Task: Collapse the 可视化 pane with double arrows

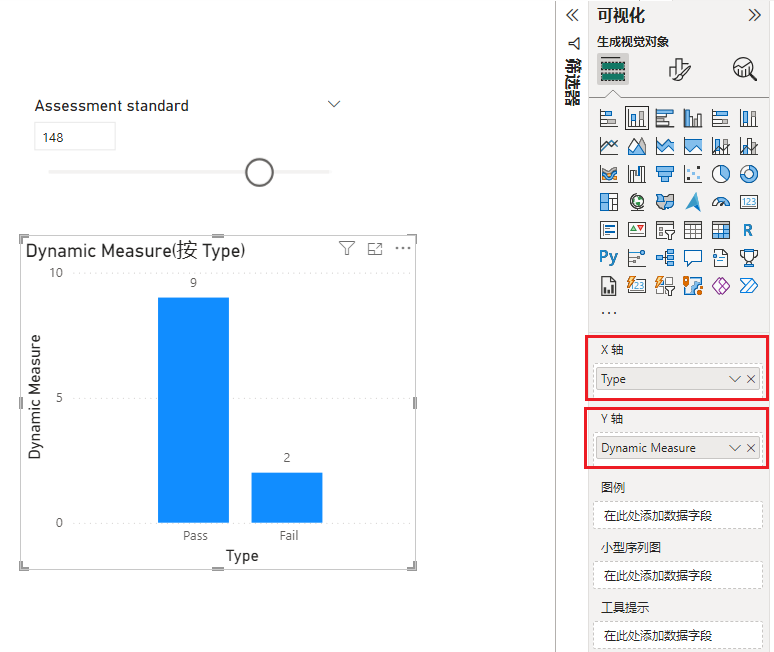Action: pos(754,15)
